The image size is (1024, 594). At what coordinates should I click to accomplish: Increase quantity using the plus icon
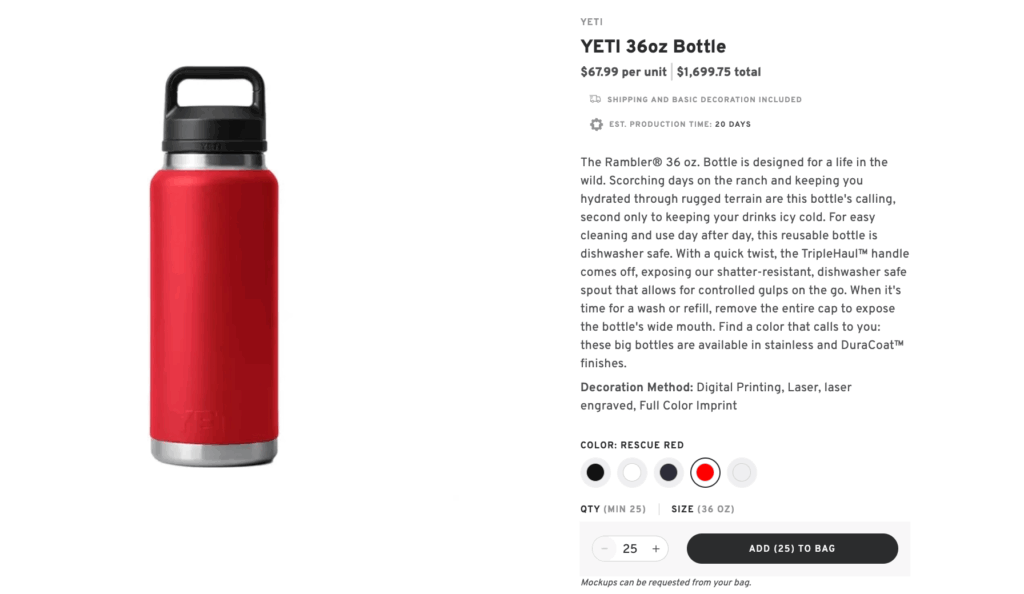point(655,548)
